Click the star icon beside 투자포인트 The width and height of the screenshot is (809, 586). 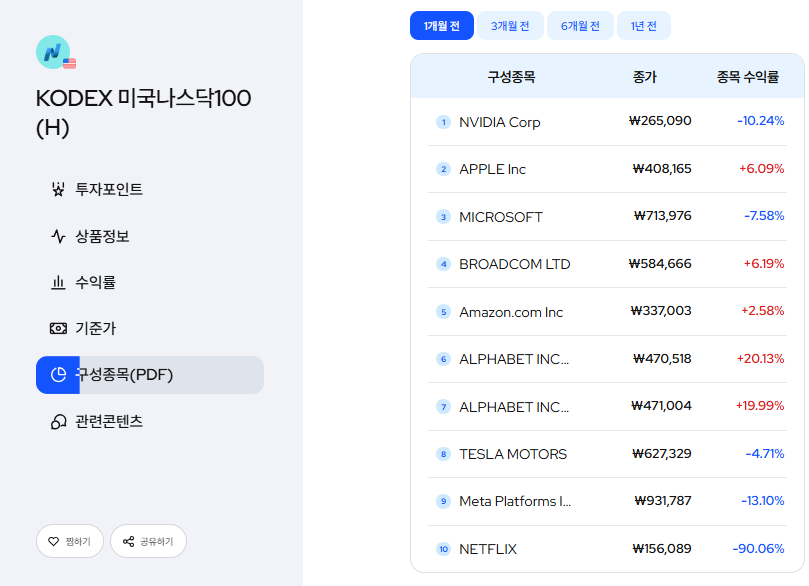(58, 189)
